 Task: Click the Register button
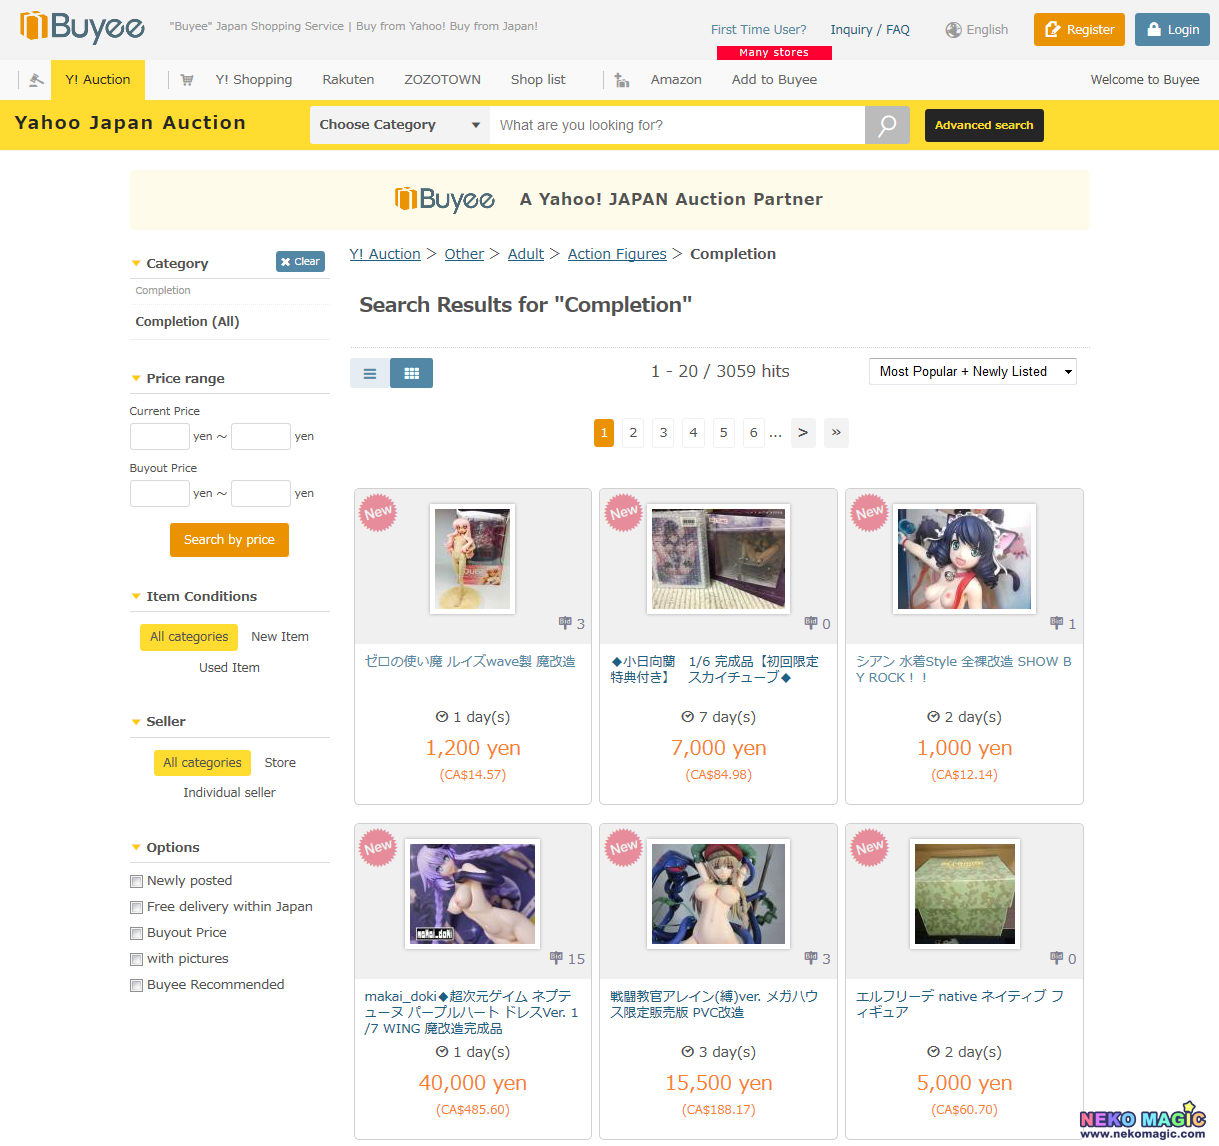pos(1079,30)
